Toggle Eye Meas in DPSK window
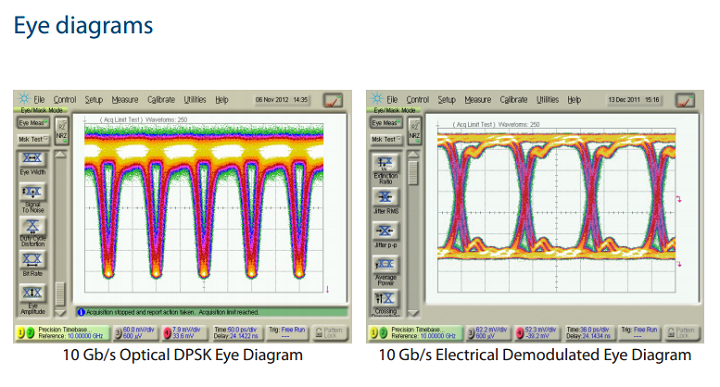Viewport: 720px width, 387px height. (x=33, y=123)
